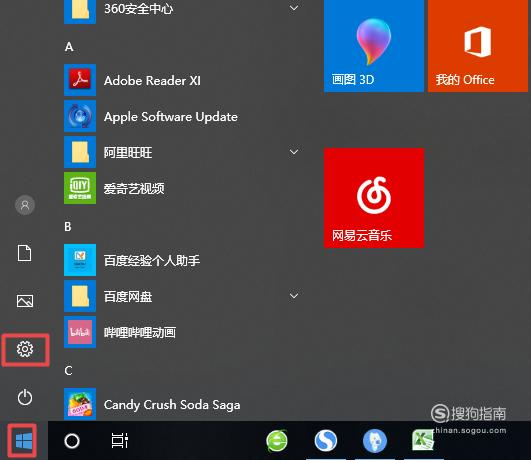Click the user account avatar

(25, 205)
